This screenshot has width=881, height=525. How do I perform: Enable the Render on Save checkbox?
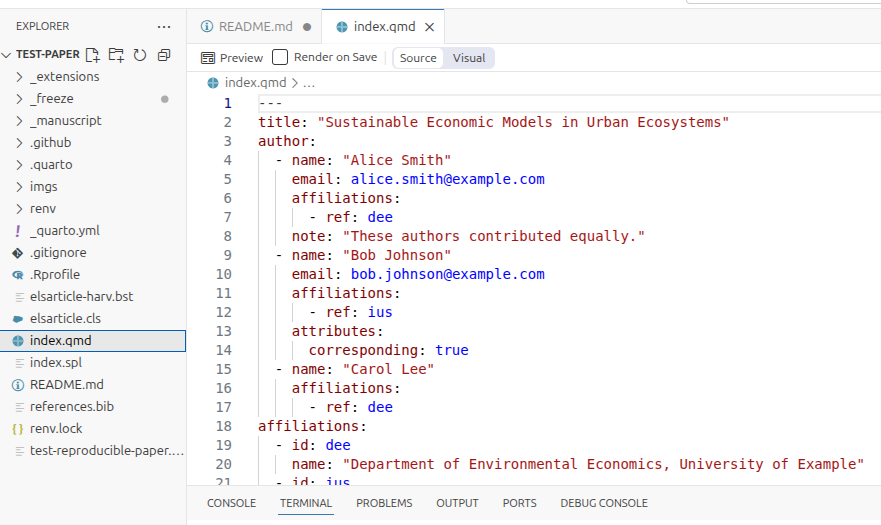[x=280, y=58]
